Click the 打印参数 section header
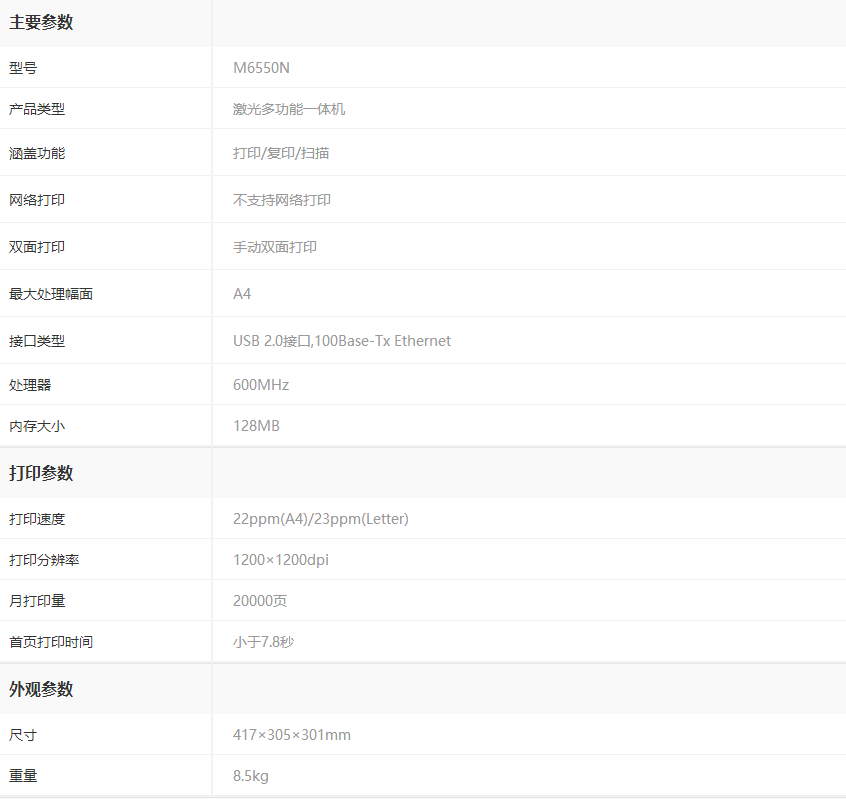The height and width of the screenshot is (799, 846). pyautogui.click(x=41, y=473)
